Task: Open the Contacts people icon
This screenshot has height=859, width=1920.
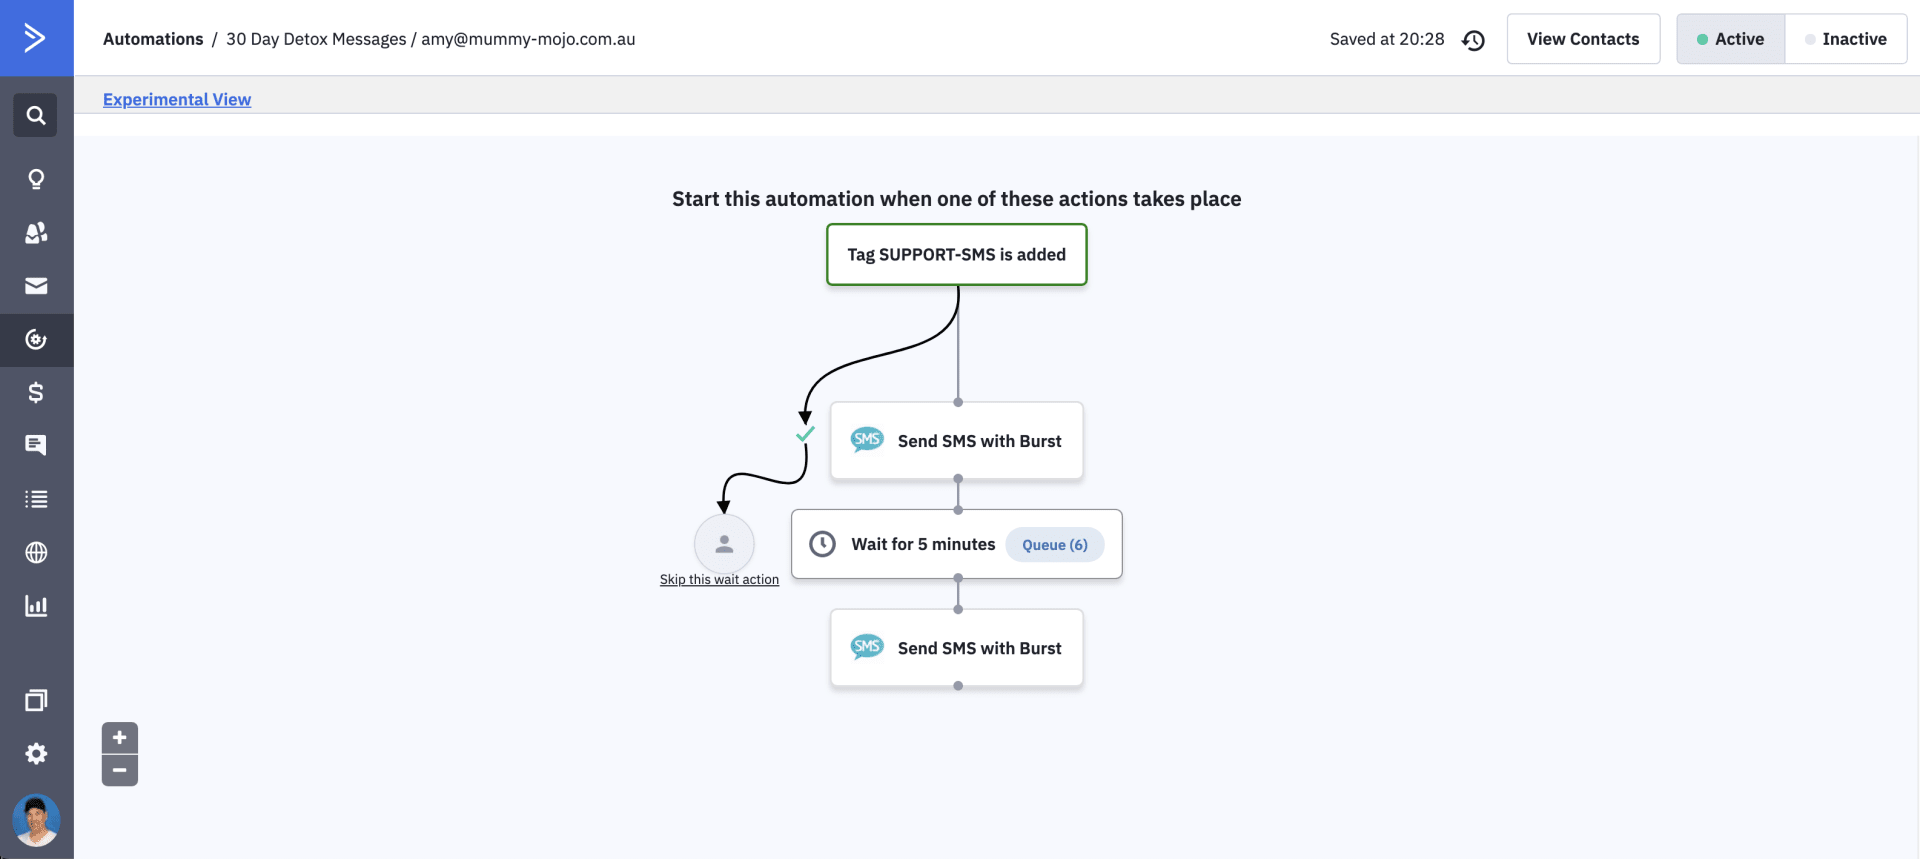Action: (36, 233)
